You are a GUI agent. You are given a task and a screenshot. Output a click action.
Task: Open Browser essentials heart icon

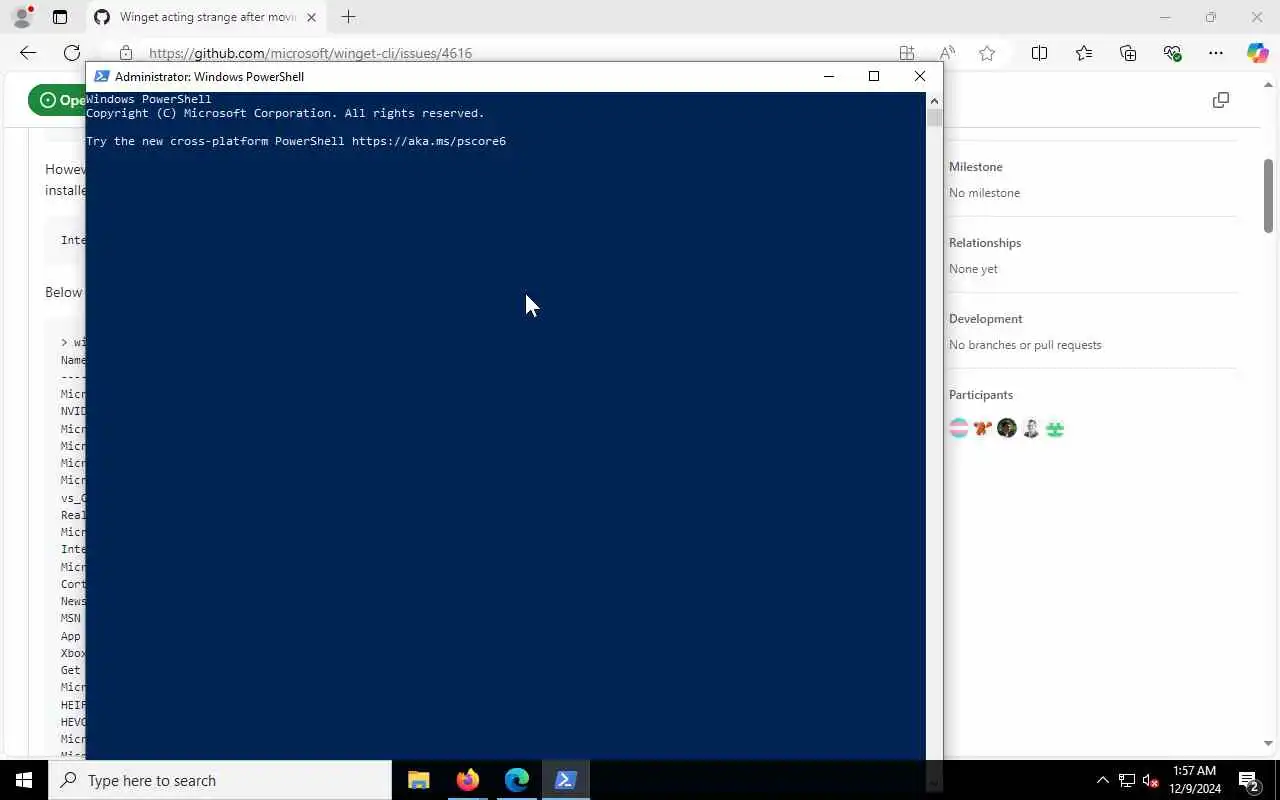click(x=1172, y=53)
